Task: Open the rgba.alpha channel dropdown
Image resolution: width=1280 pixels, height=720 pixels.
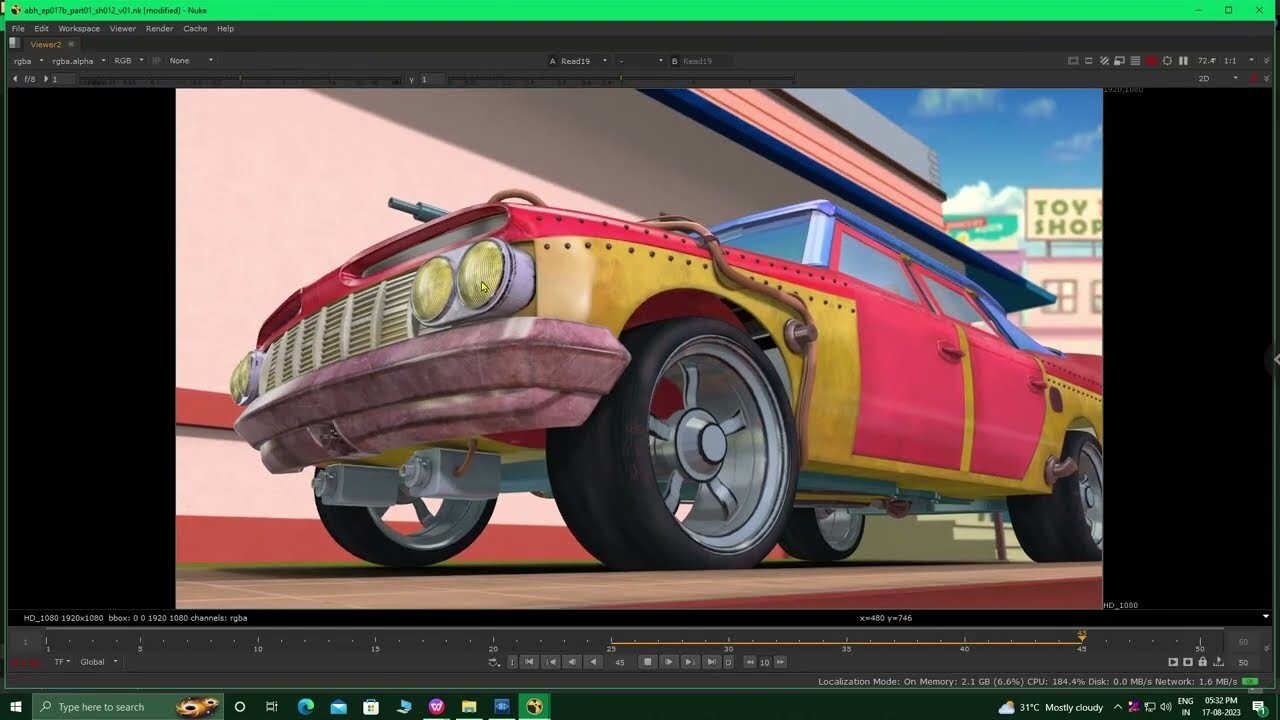Action: click(x=78, y=61)
